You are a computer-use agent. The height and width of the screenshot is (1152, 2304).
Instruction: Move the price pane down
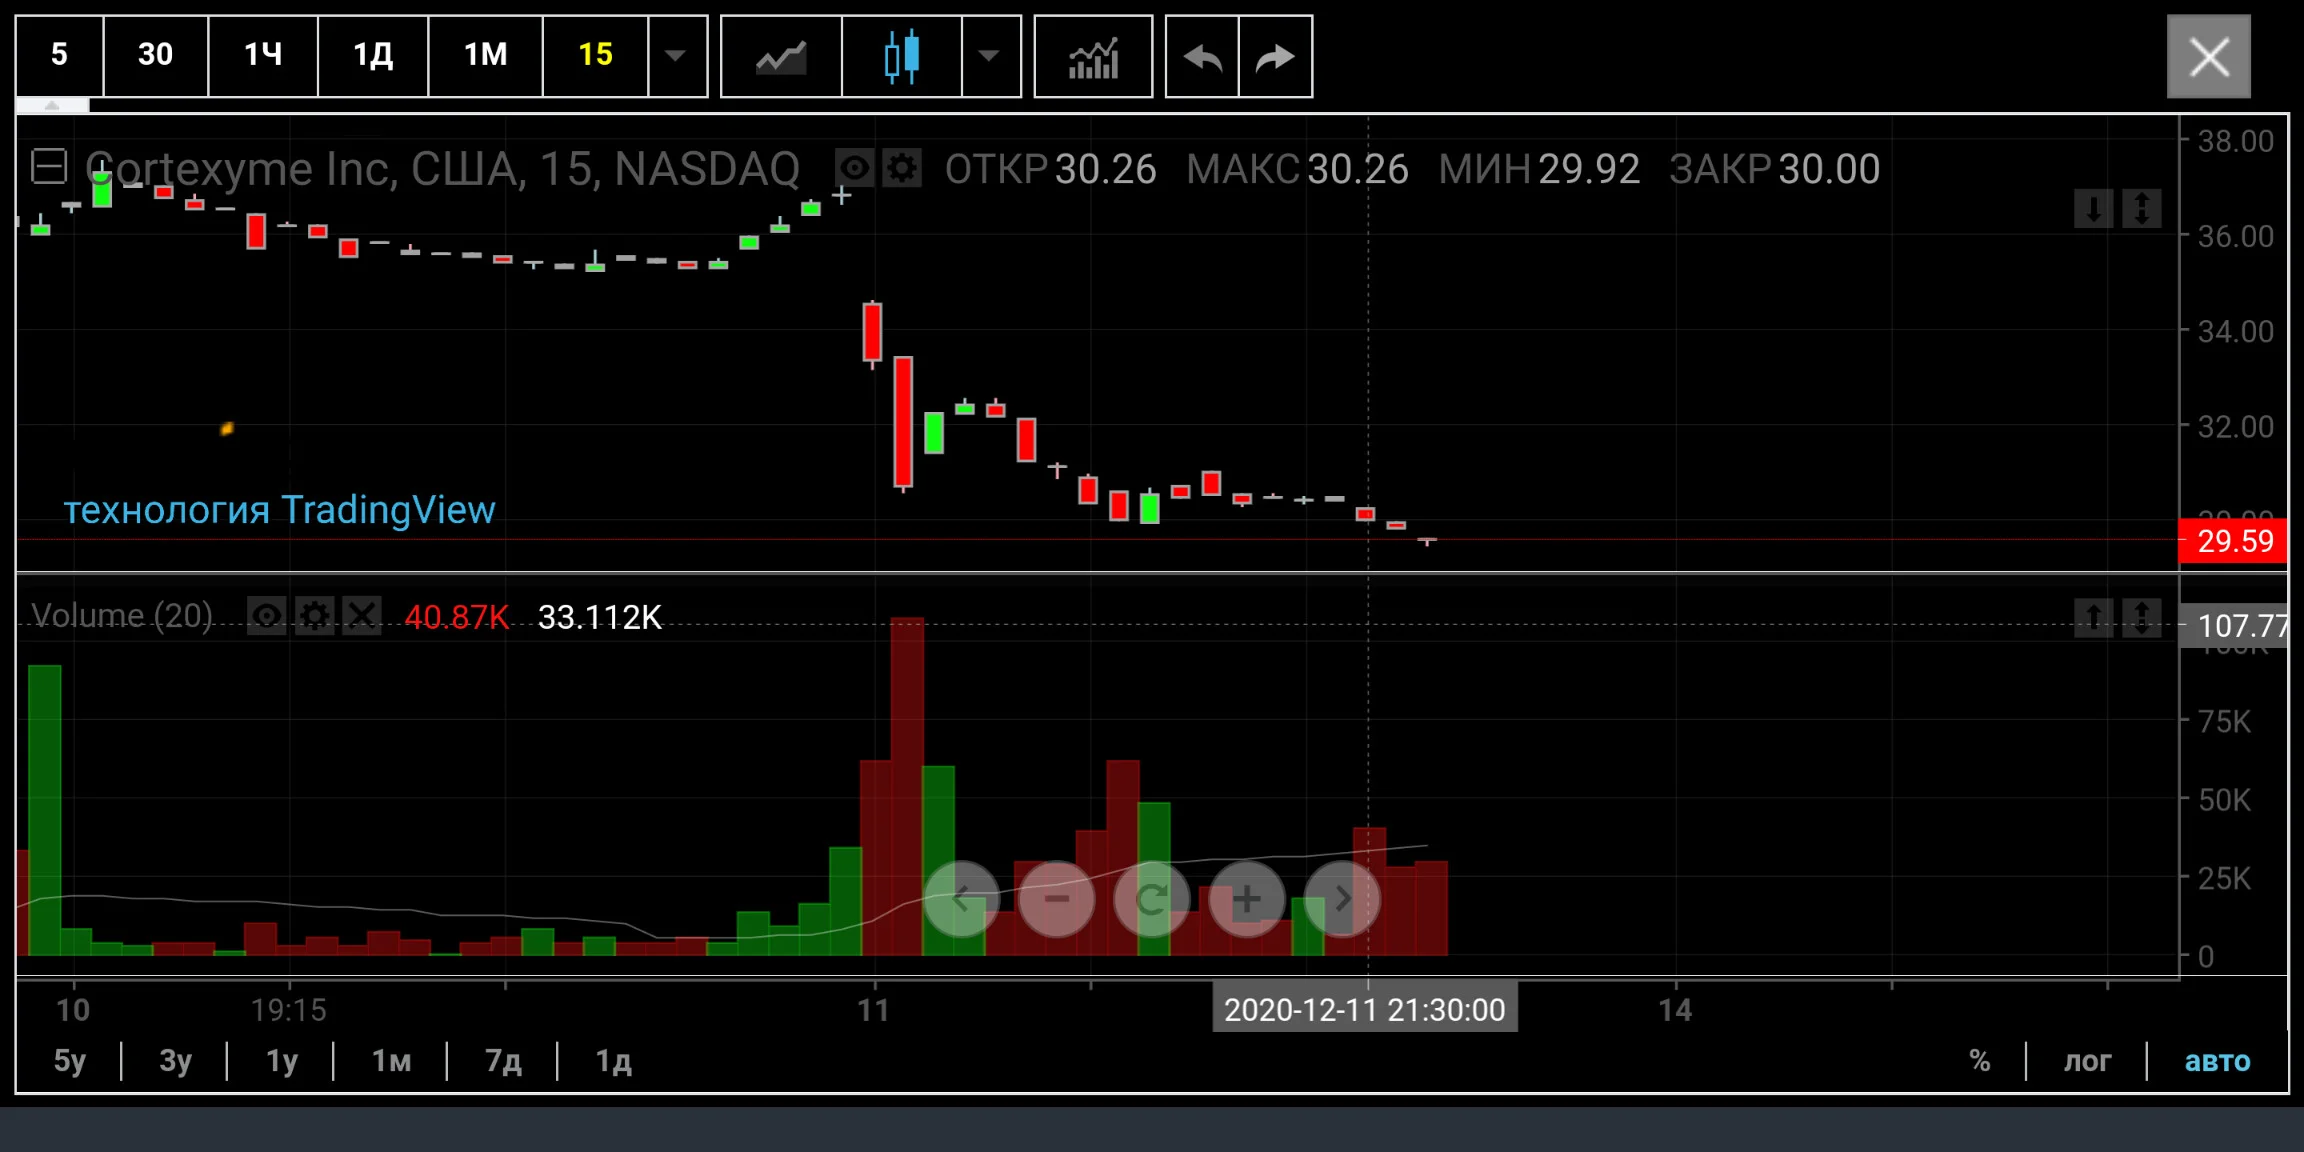click(x=2093, y=208)
